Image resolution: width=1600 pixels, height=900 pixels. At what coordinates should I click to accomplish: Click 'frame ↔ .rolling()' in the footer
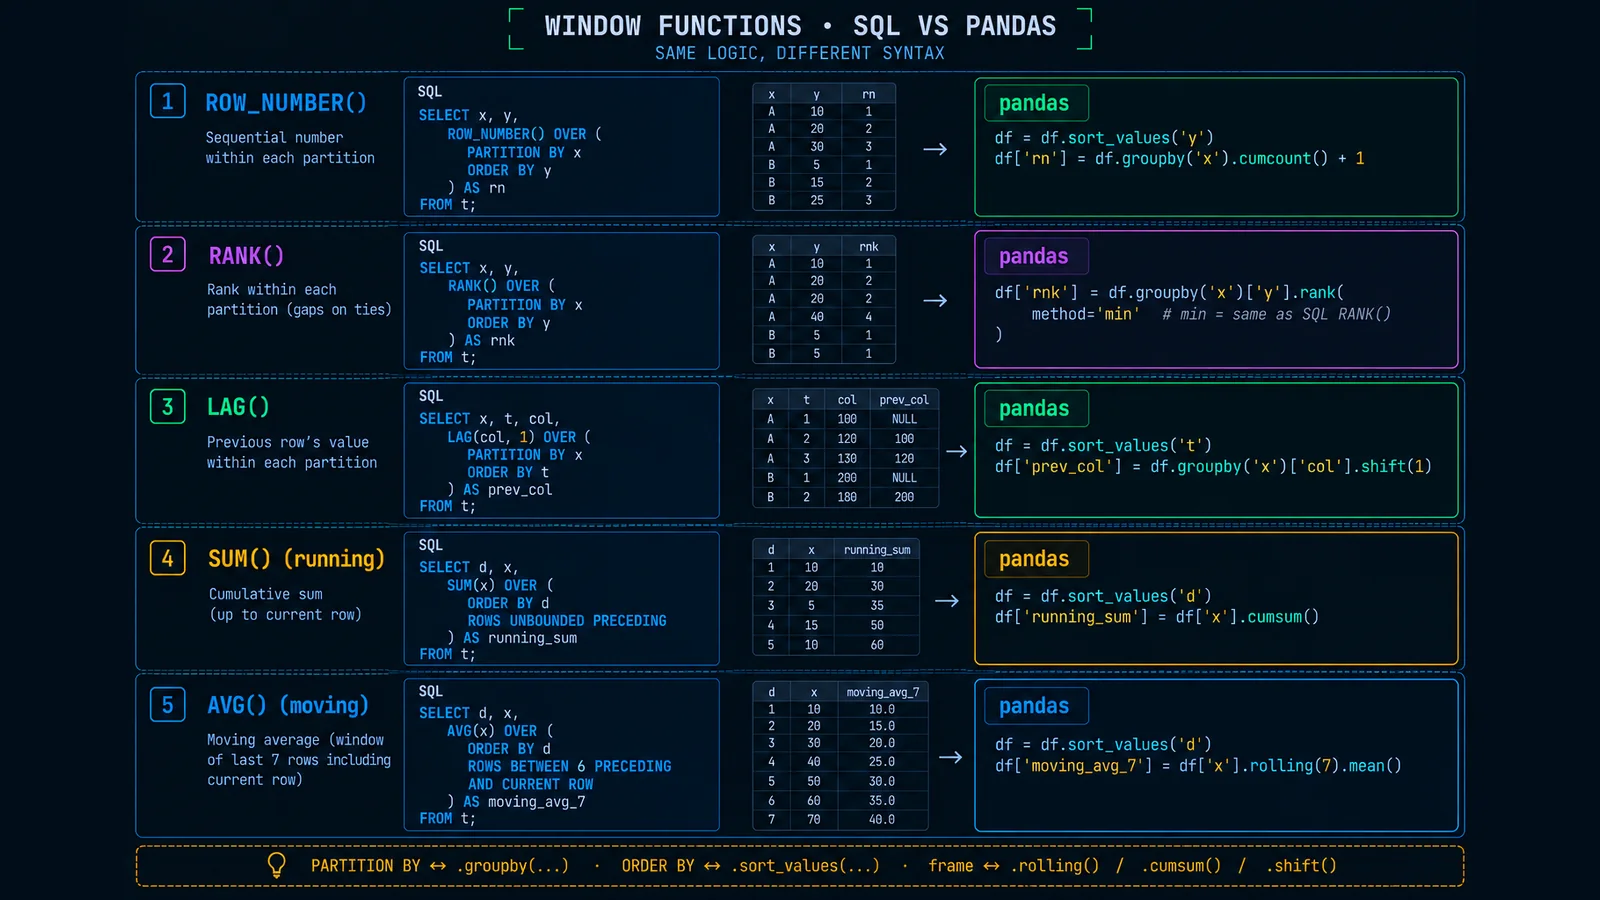(x=1013, y=866)
